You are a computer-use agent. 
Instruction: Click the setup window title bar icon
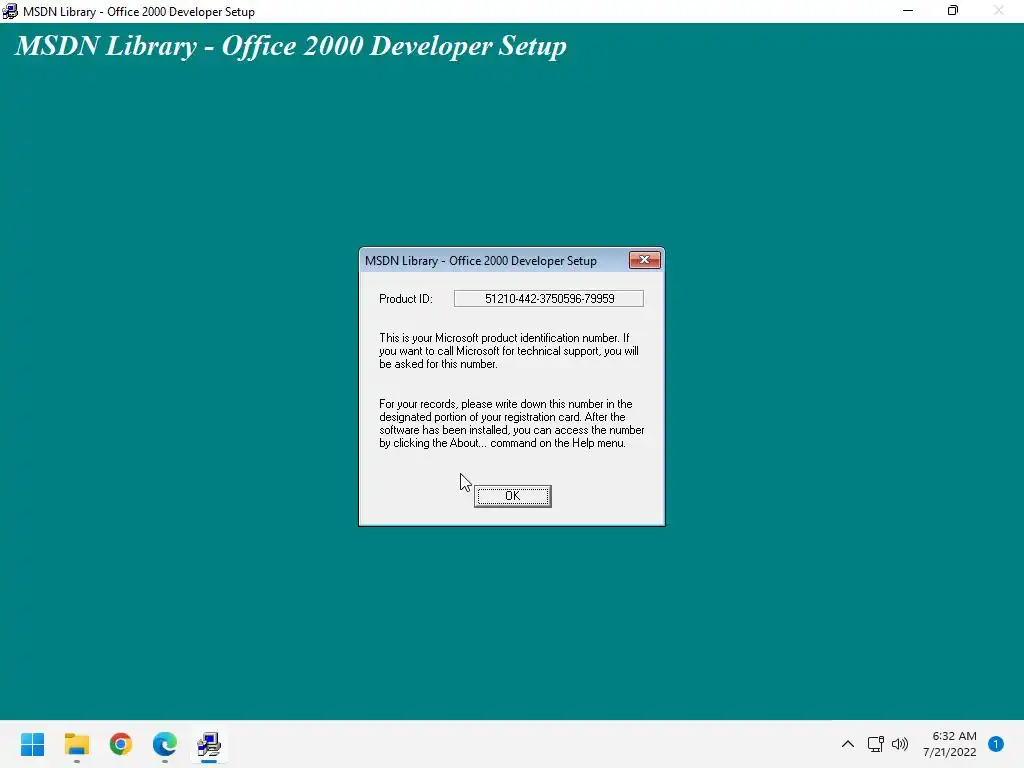click(10, 11)
